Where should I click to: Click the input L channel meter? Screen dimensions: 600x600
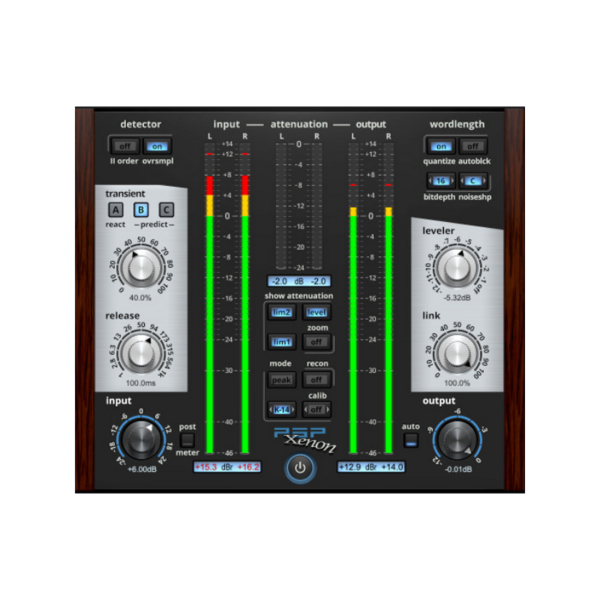pos(210,298)
